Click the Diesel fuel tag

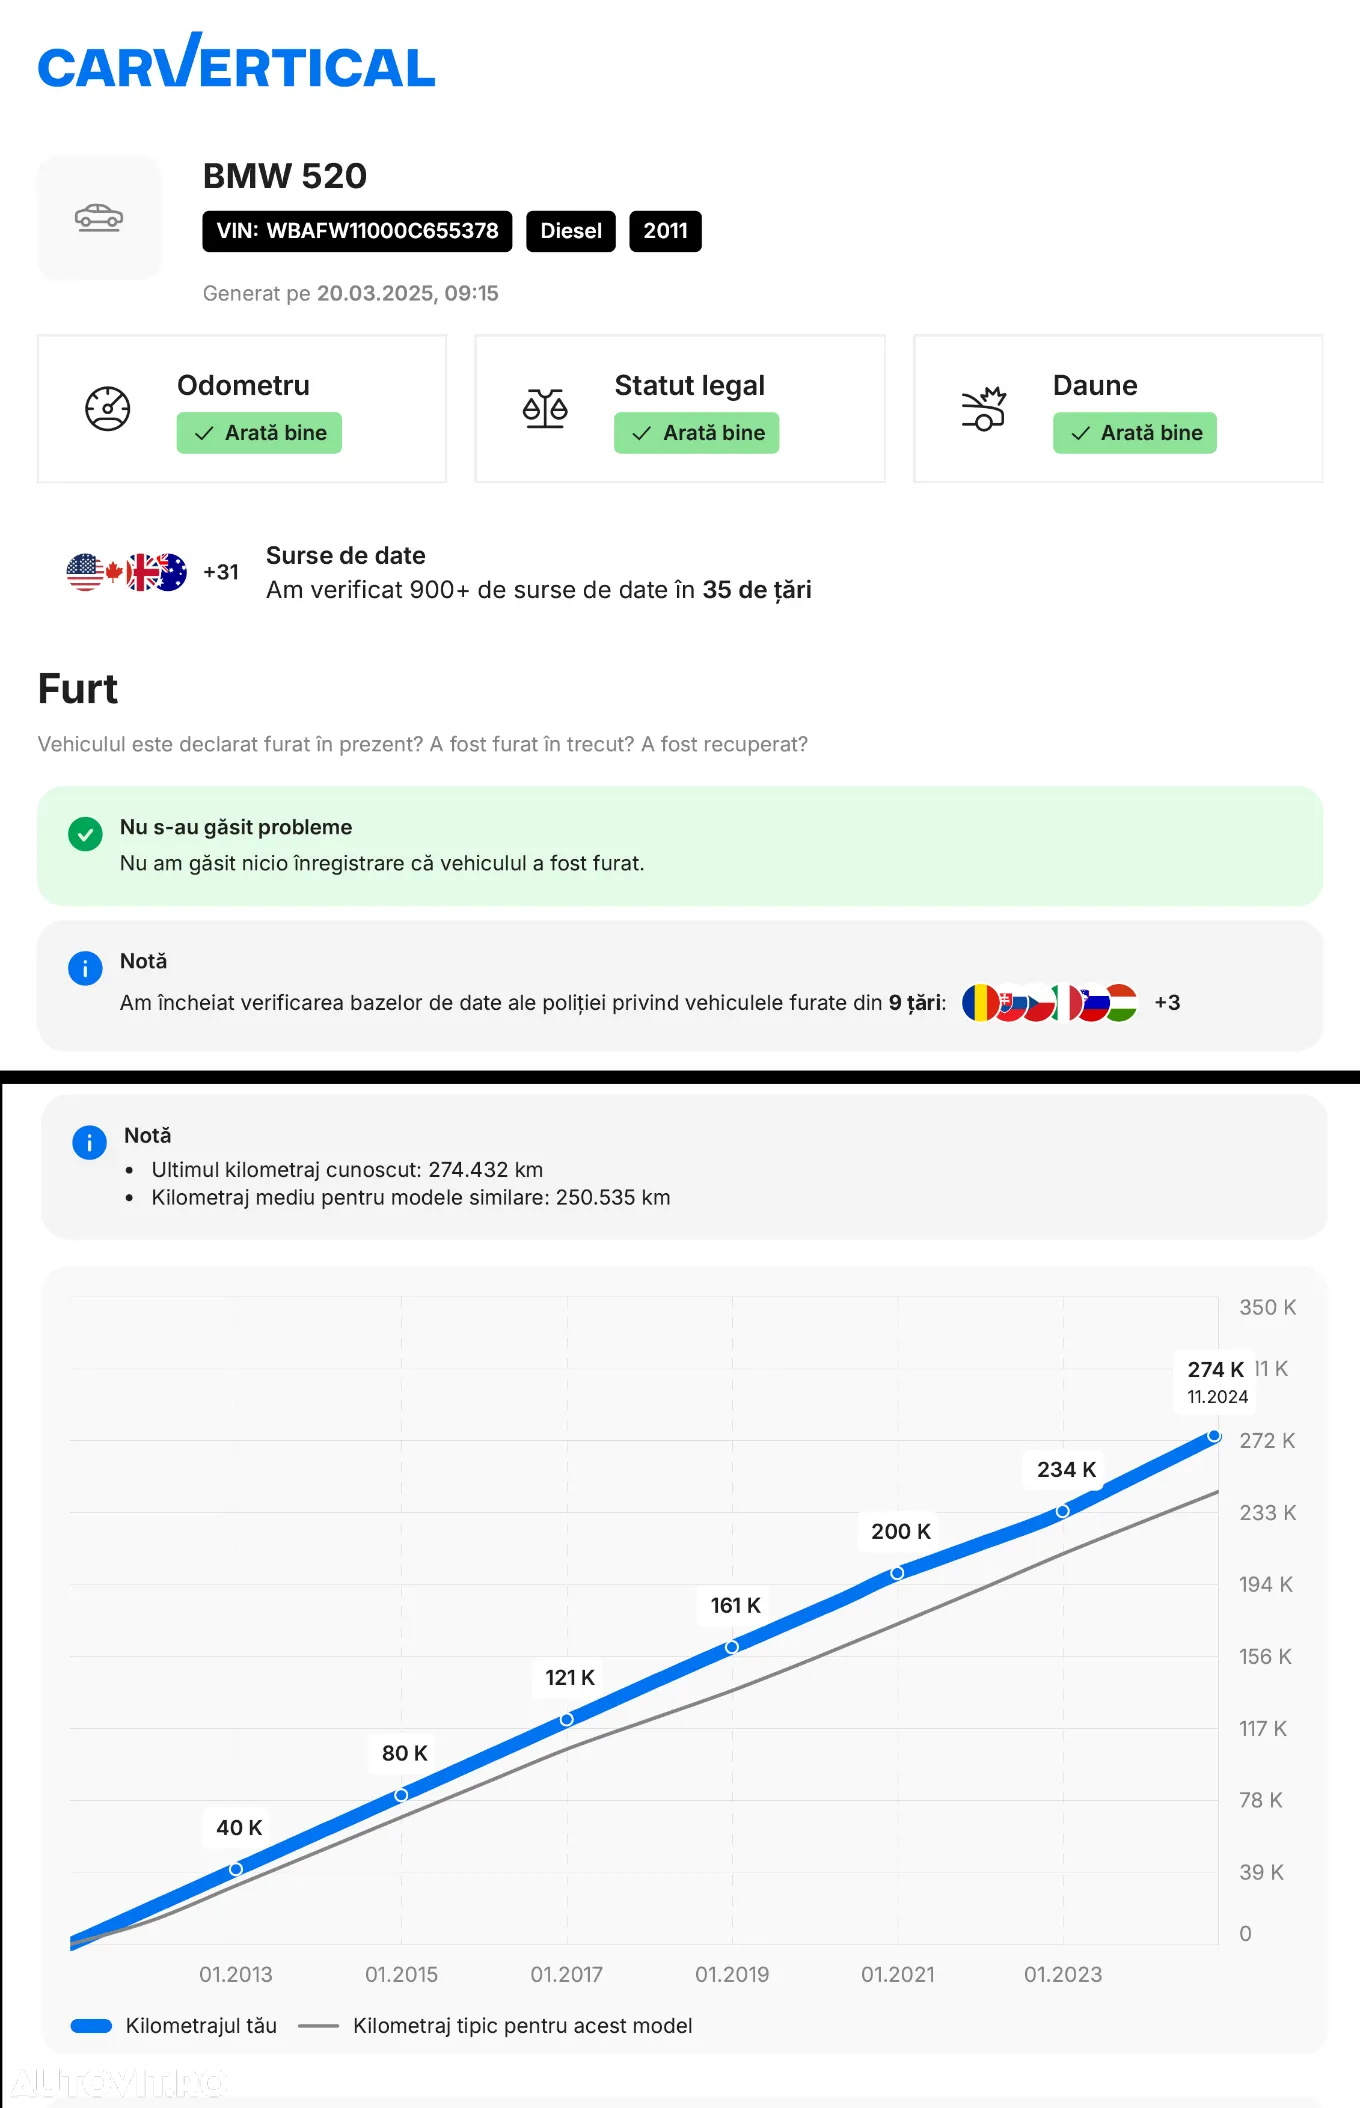click(571, 231)
